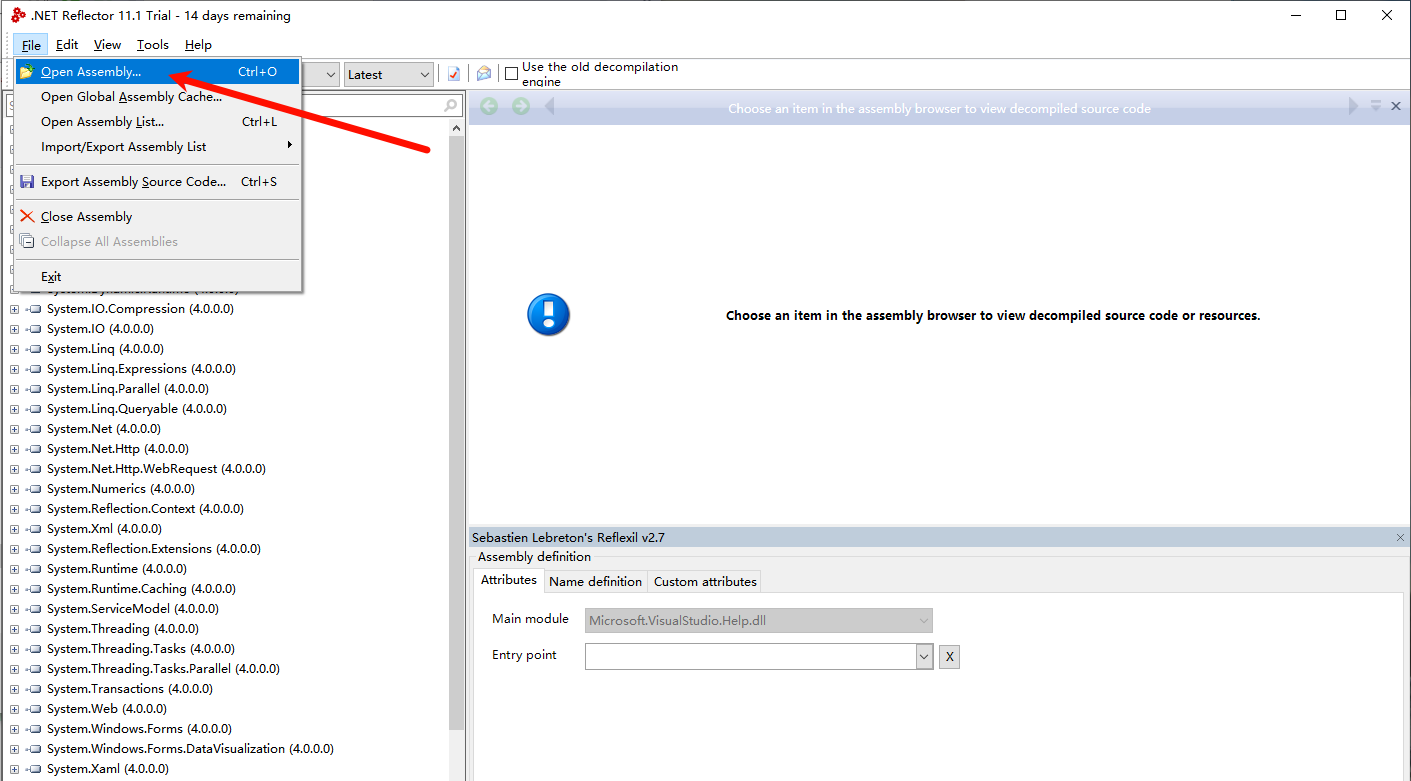Click the search magnifier icon
1411x781 pixels.
pyautogui.click(x=451, y=106)
